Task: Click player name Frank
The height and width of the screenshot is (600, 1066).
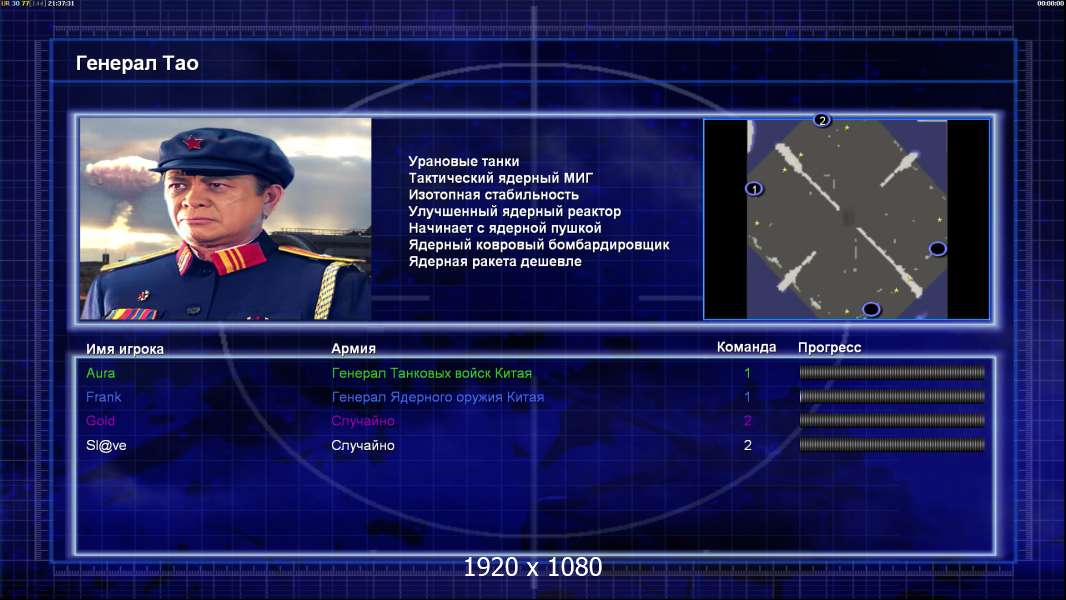Action: pyautogui.click(x=103, y=397)
